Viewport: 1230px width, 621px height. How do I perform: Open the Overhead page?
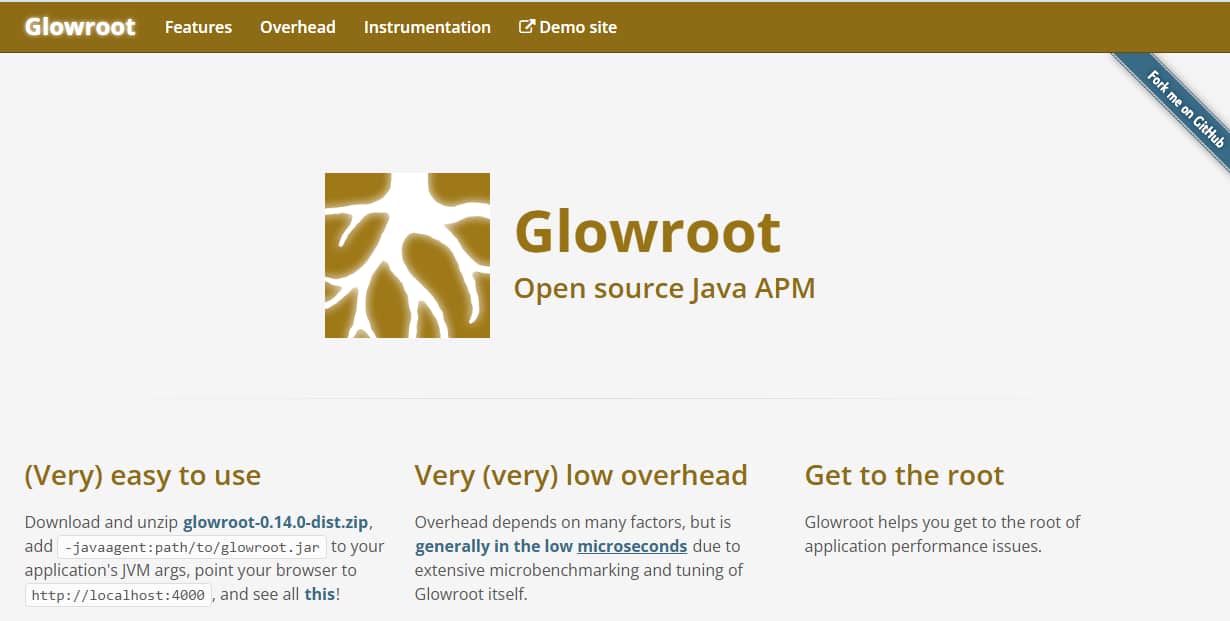coord(297,27)
